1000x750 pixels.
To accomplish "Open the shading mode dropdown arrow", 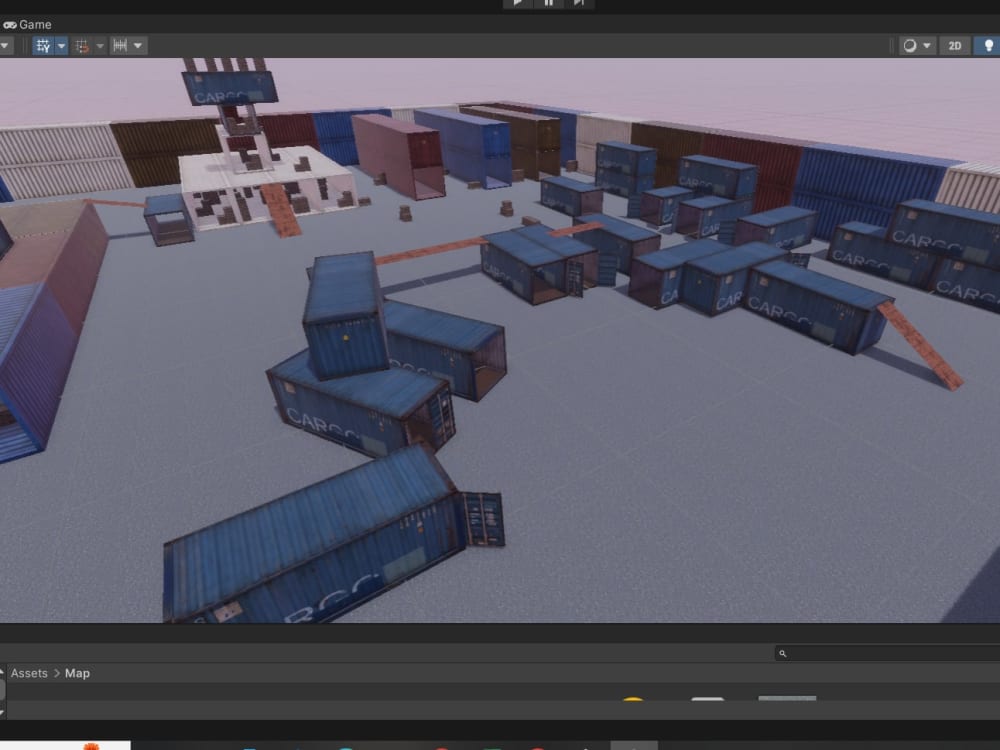I will [x=927, y=45].
